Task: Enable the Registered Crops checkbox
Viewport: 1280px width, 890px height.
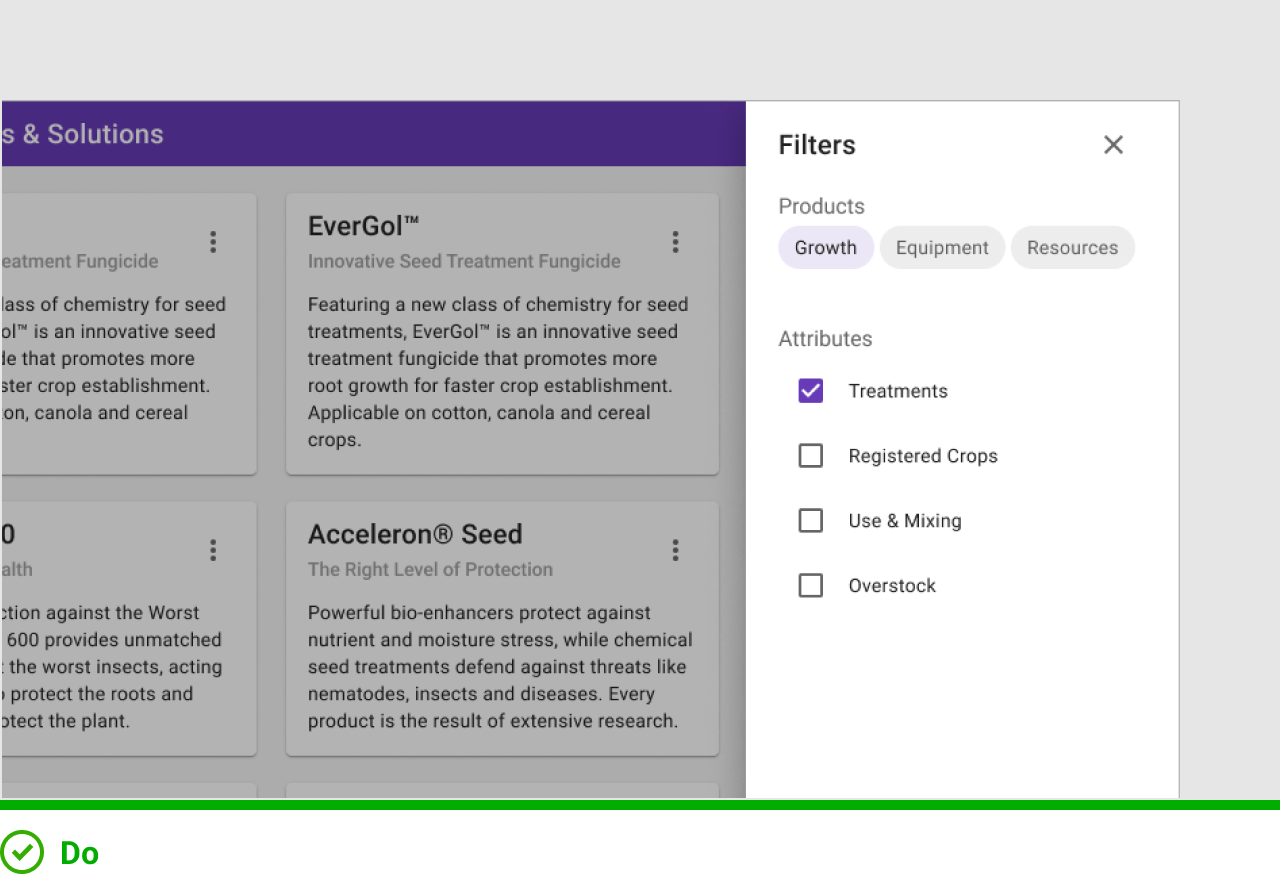Action: [x=811, y=456]
